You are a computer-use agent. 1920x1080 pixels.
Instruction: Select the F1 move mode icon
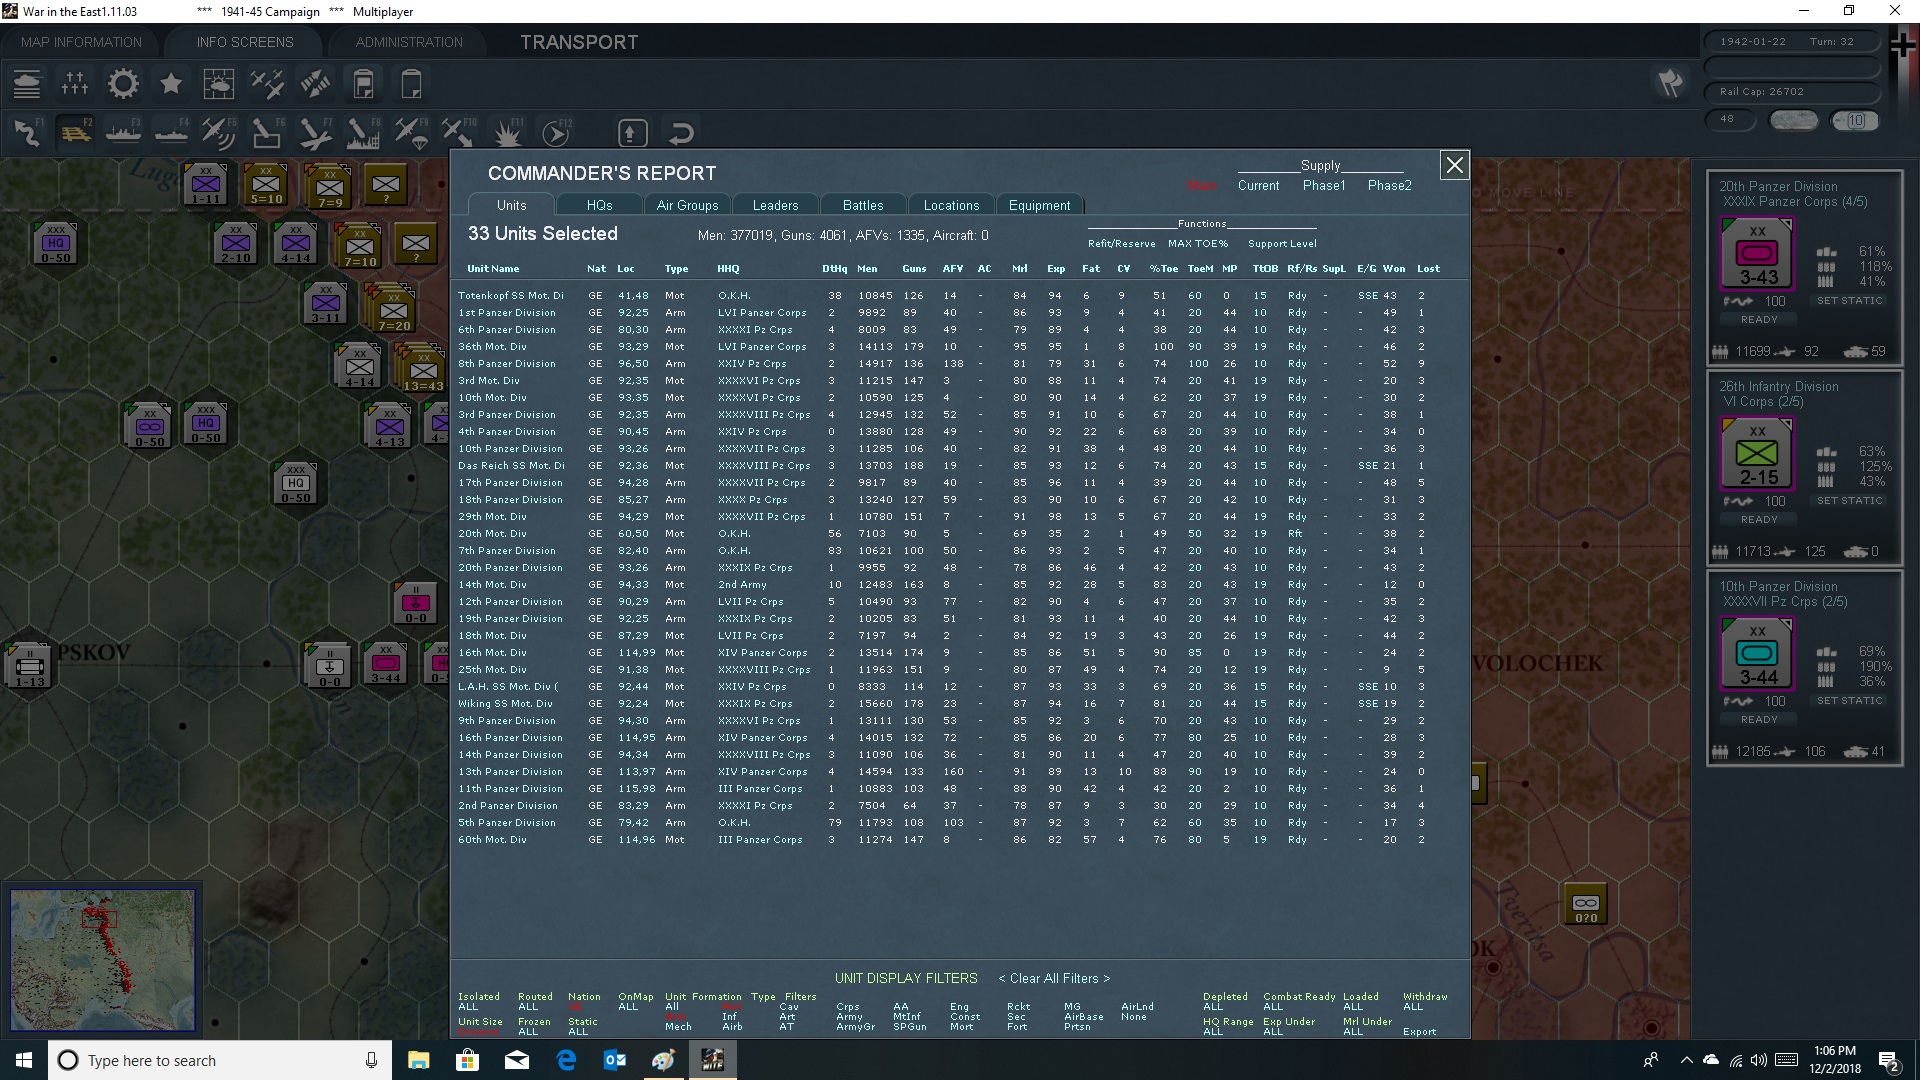(27, 132)
